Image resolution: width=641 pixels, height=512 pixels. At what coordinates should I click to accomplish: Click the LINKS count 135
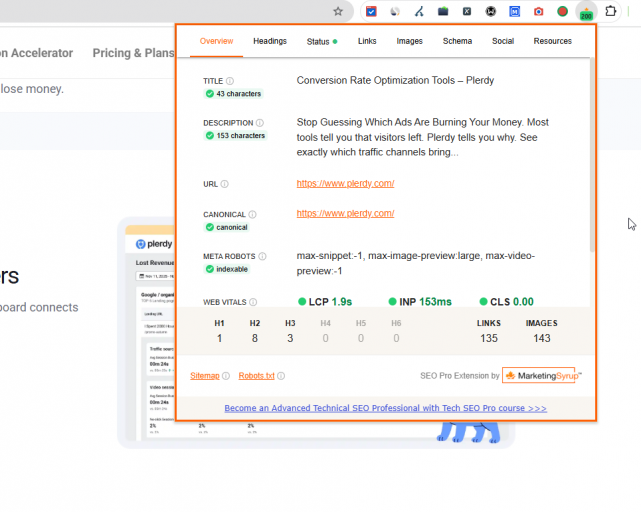click(489, 338)
